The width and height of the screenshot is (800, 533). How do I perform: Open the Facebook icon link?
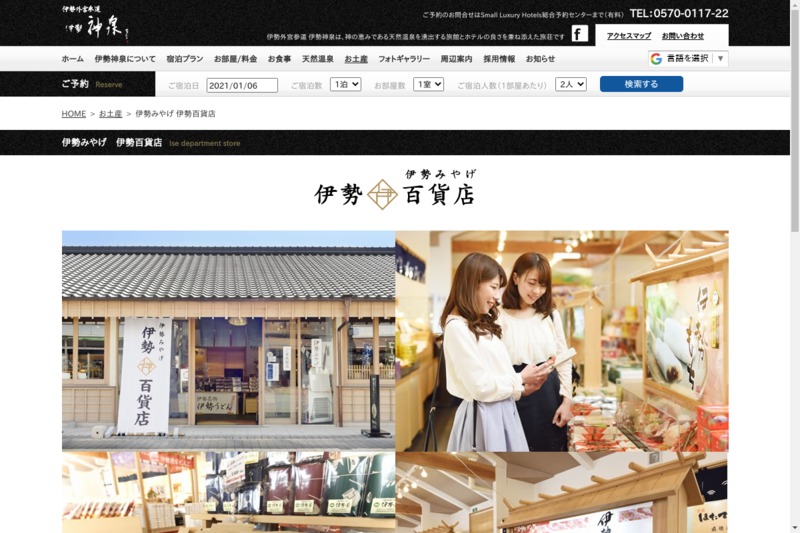pos(579,35)
